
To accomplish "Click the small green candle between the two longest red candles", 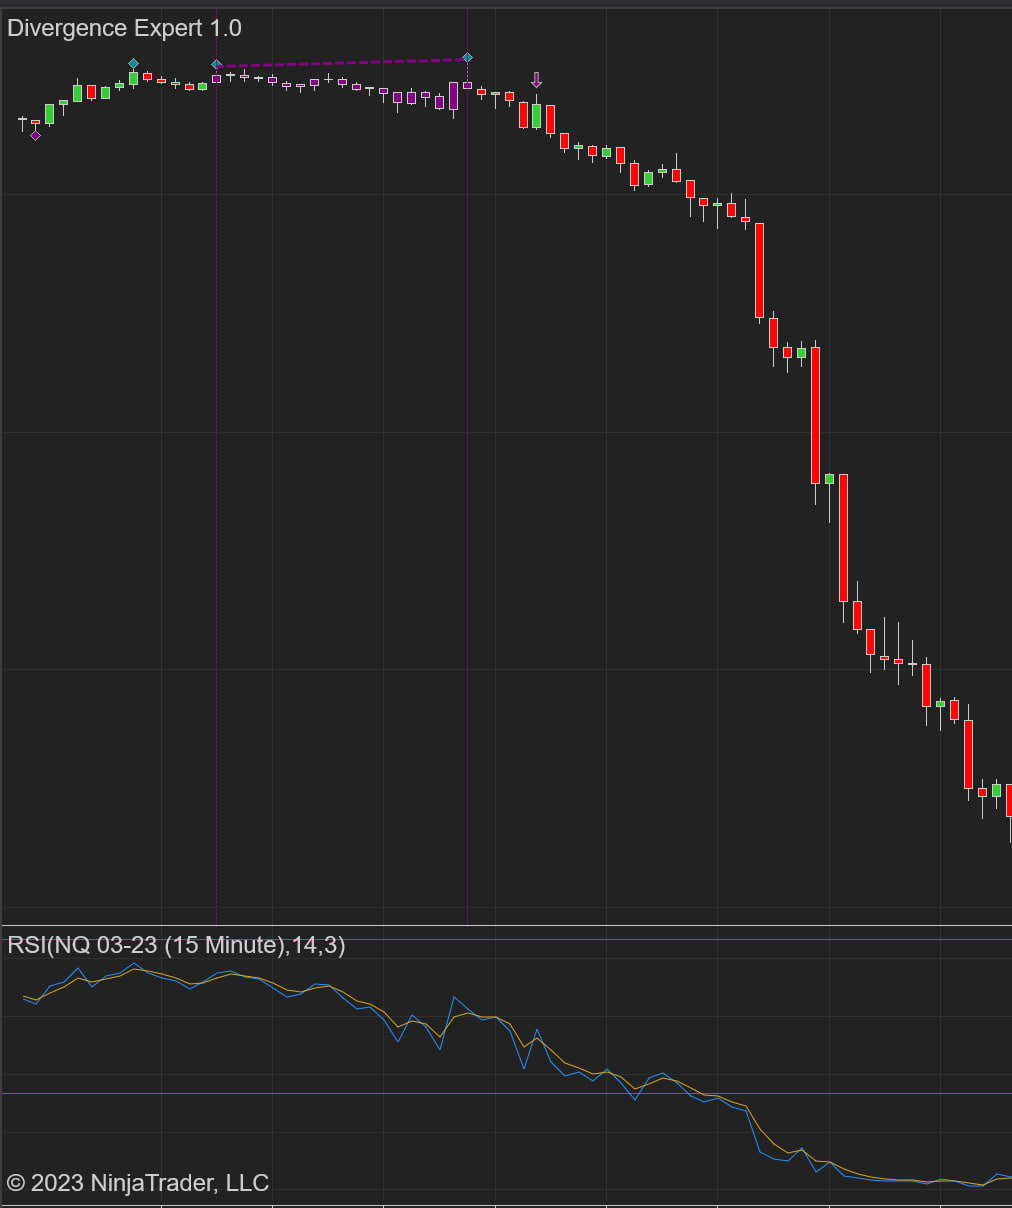I will click(x=829, y=480).
